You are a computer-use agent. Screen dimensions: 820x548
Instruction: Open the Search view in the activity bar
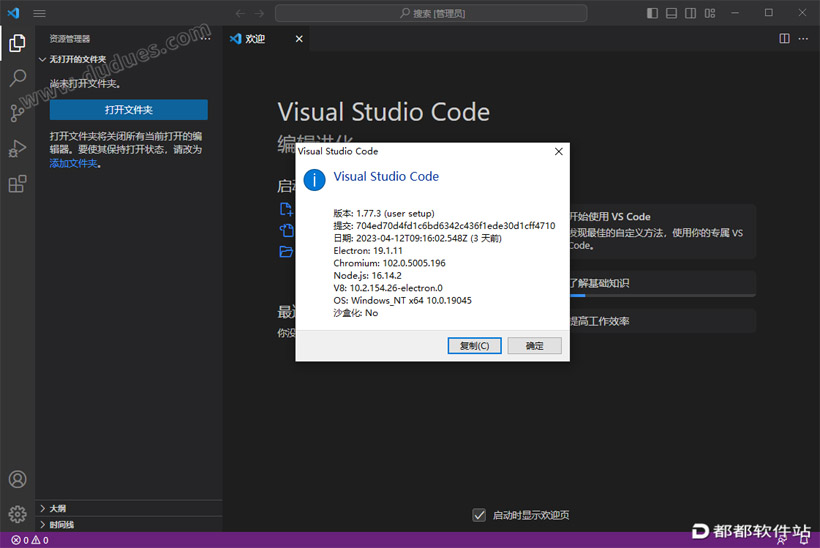17,78
